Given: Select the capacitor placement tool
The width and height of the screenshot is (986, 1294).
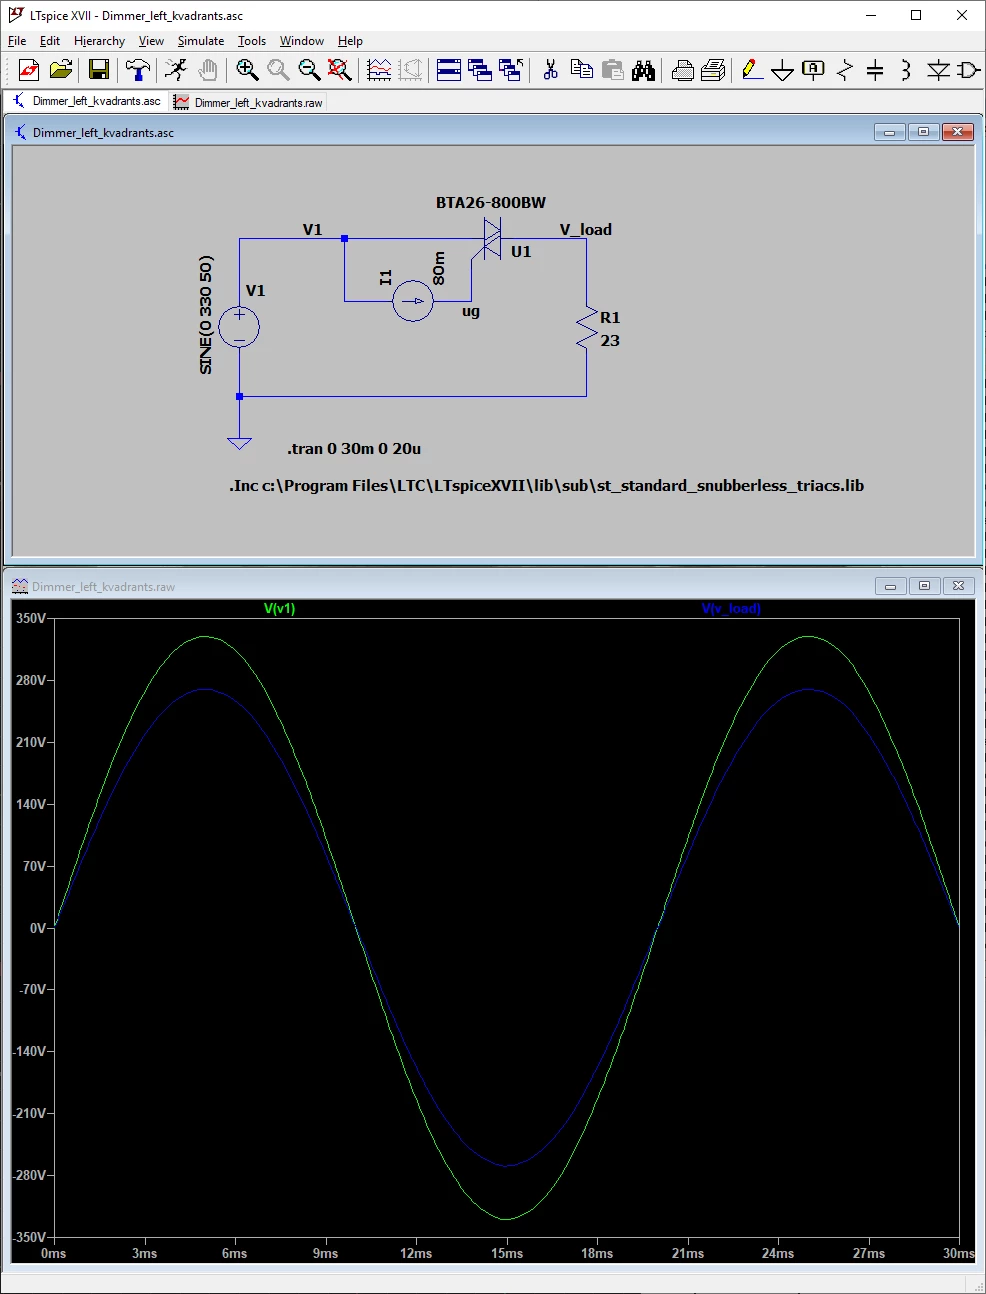Looking at the screenshot, I should (875, 69).
